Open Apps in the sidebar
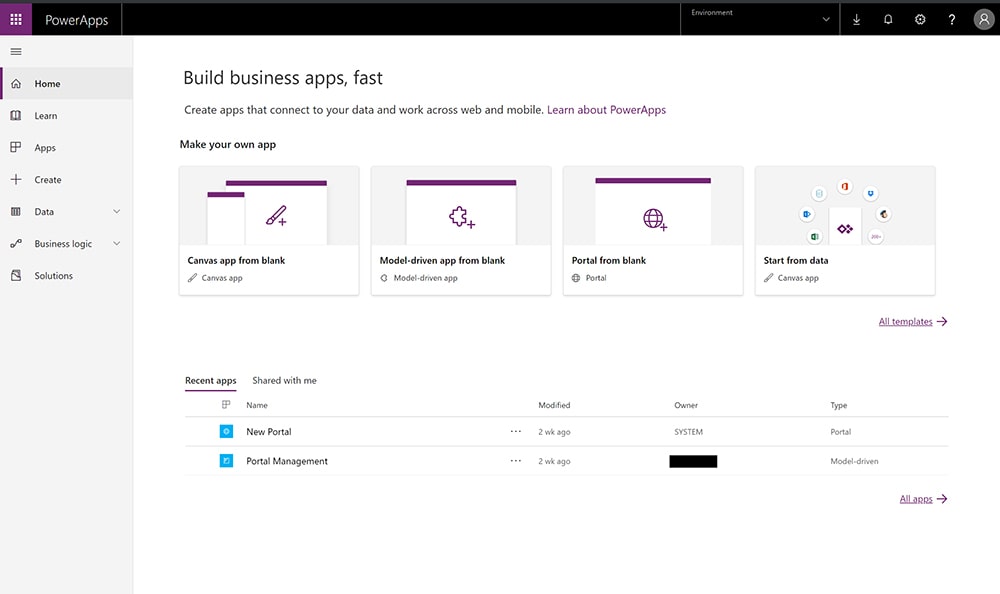Viewport: 1000px width, 594px height. tap(66, 147)
